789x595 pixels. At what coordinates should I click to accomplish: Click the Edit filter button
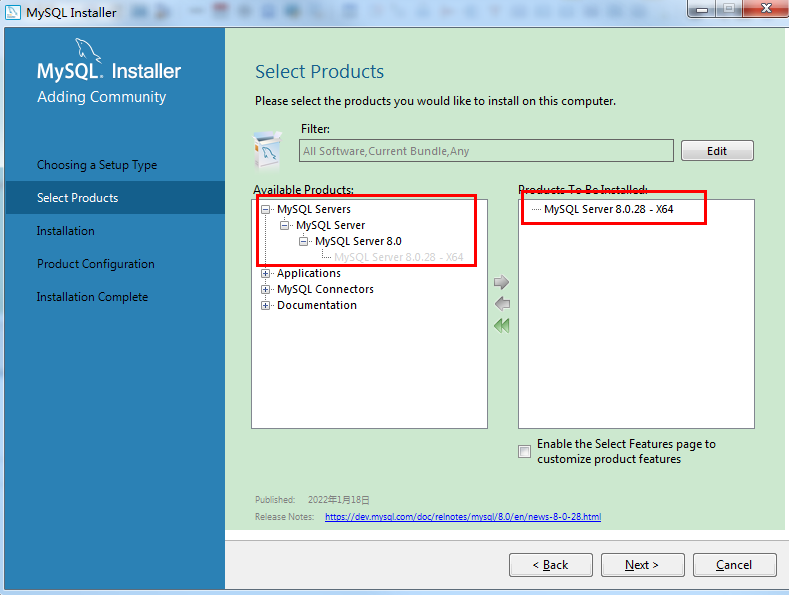click(717, 151)
